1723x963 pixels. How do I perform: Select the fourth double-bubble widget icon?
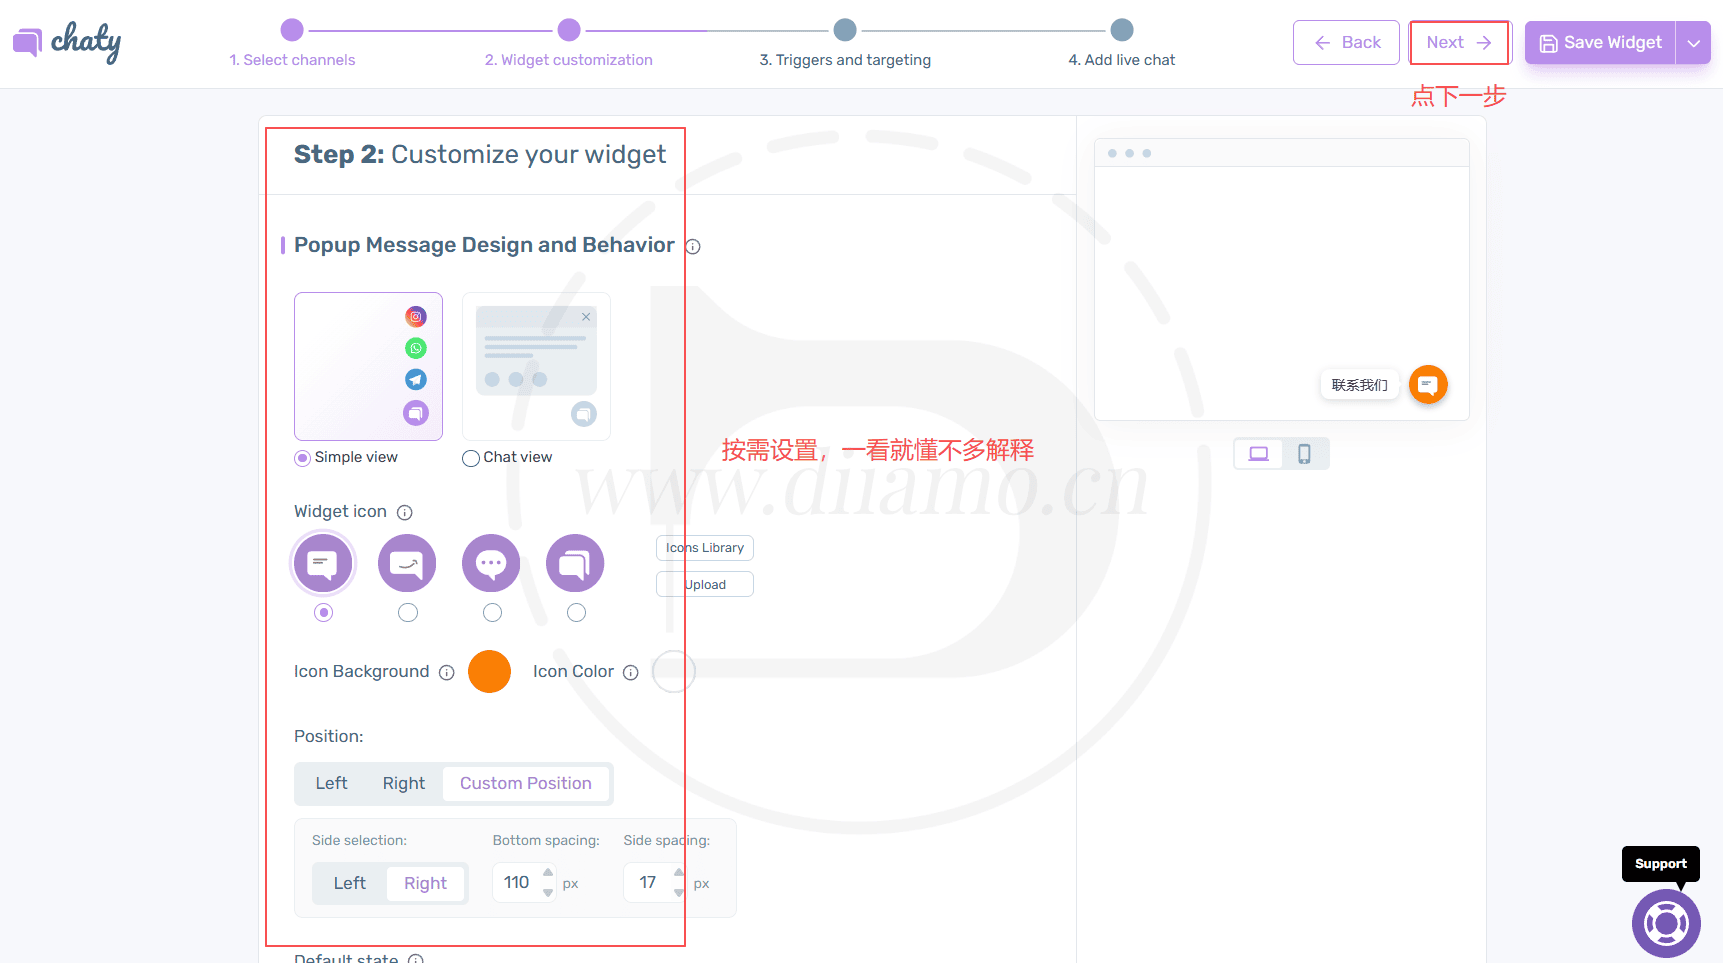click(x=575, y=564)
